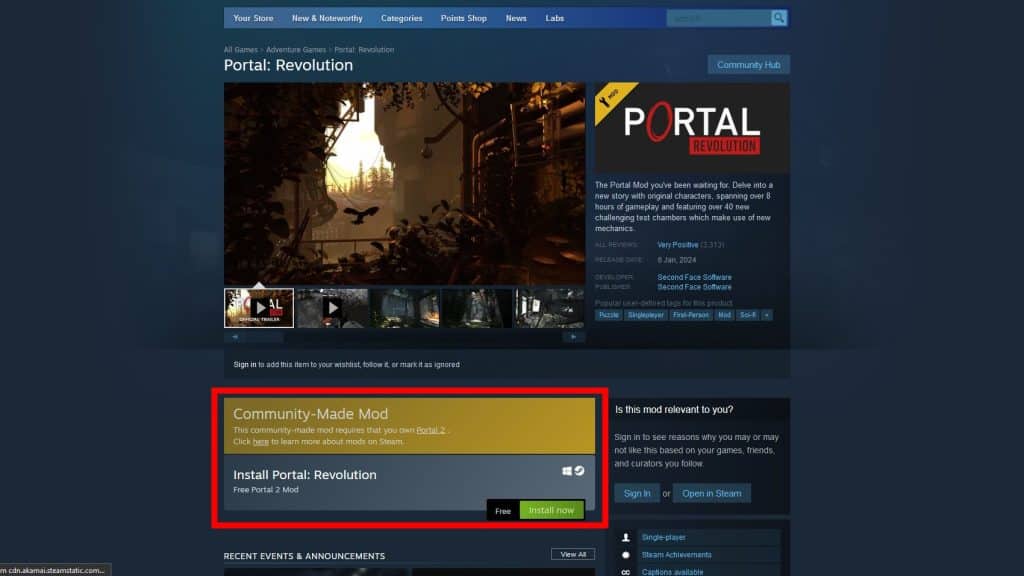The width and height of the screenshot is (1024, 576).
Task: Play the official trailer thumbnail
Action: [x=259, y=308]
